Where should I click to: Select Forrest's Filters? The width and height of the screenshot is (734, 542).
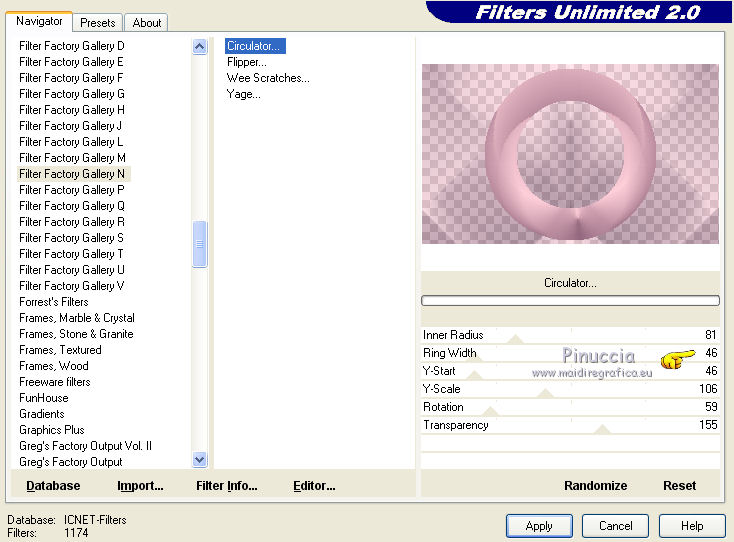click(54, 302)
